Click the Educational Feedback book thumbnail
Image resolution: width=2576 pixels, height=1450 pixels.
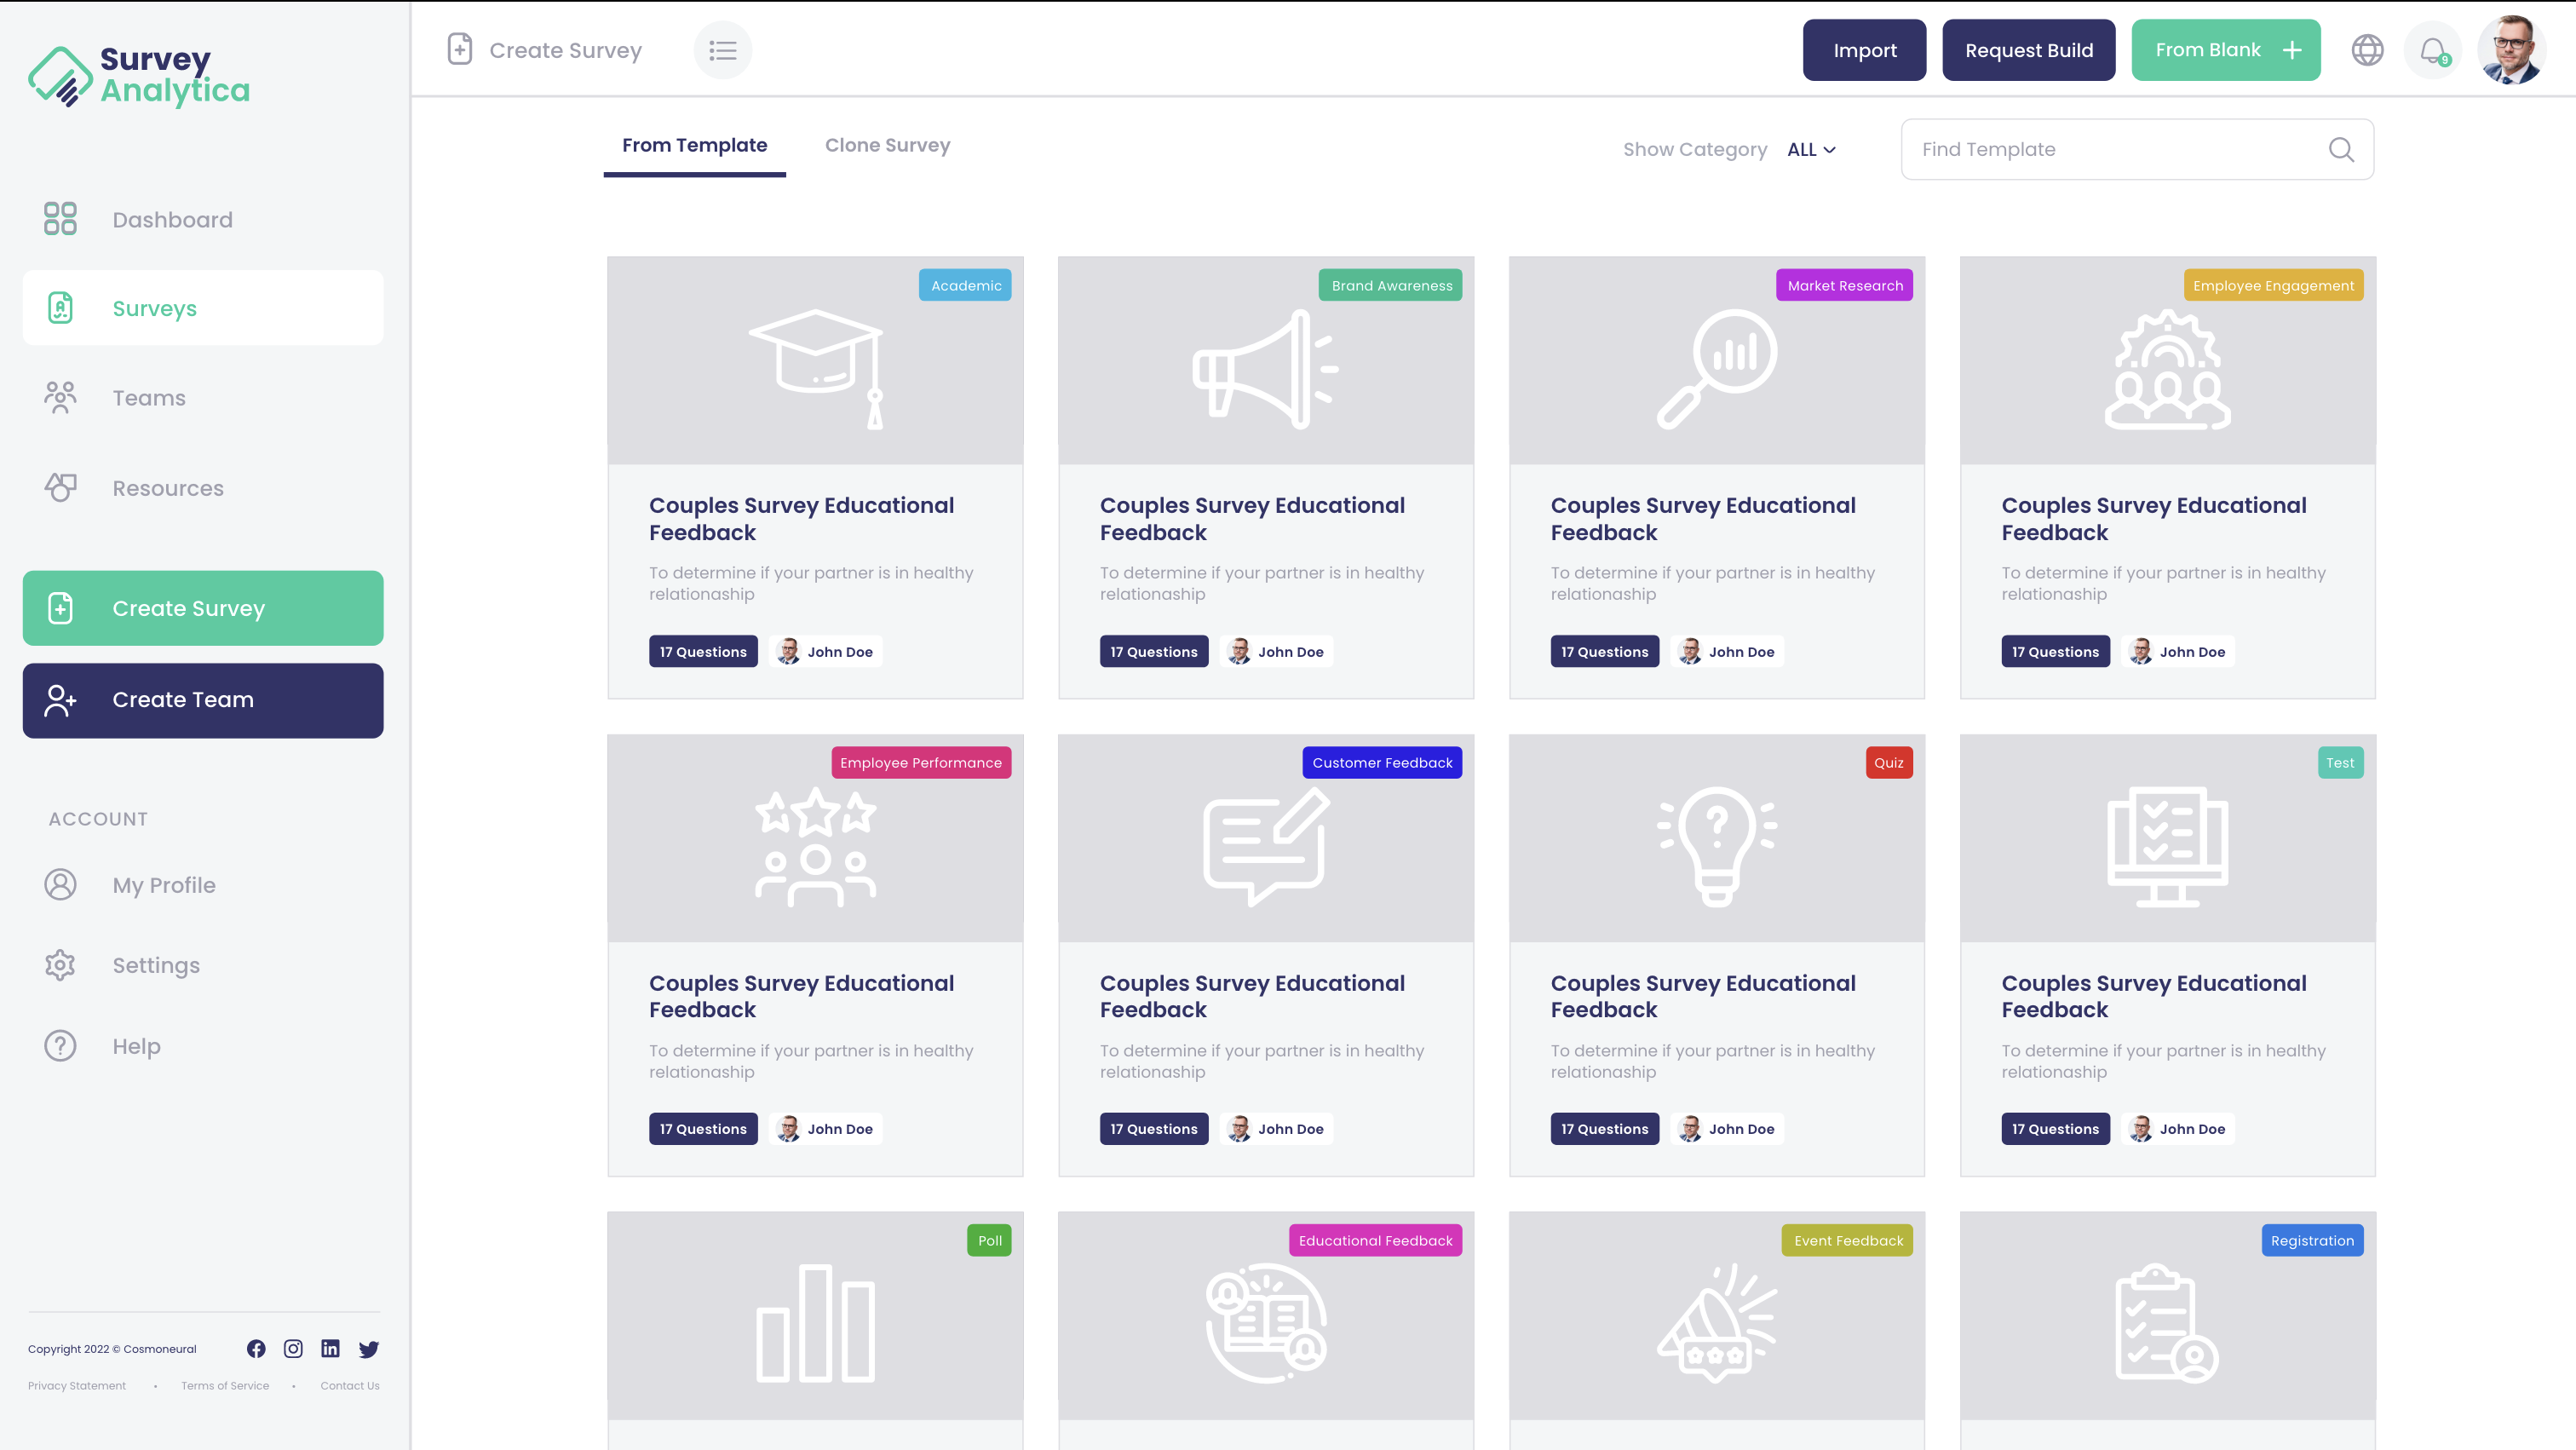pyautogui.click(x=1265, y=1324)
